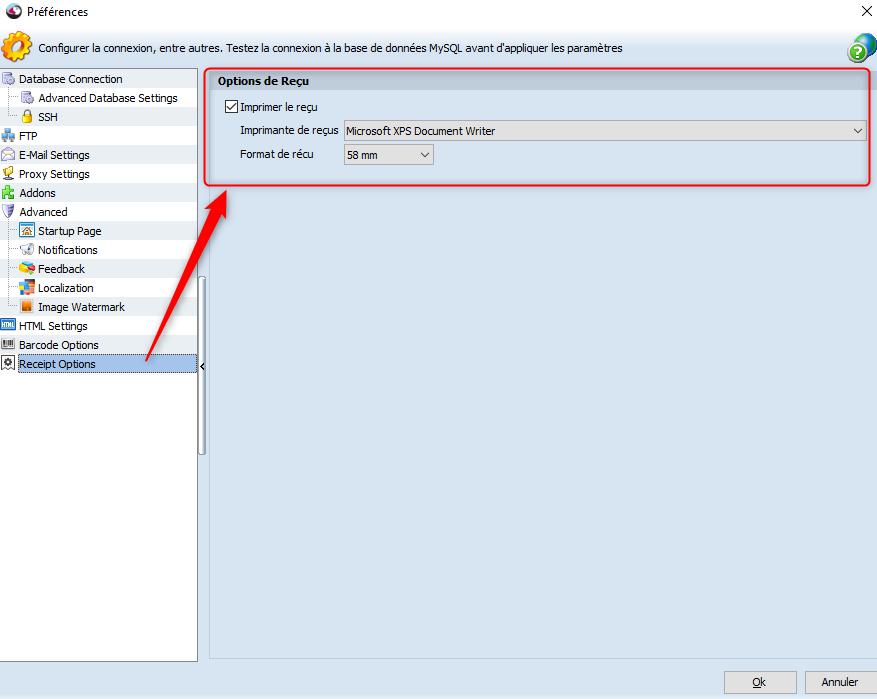
Task: Click the green help globe icon
Action: click(861, 48)
